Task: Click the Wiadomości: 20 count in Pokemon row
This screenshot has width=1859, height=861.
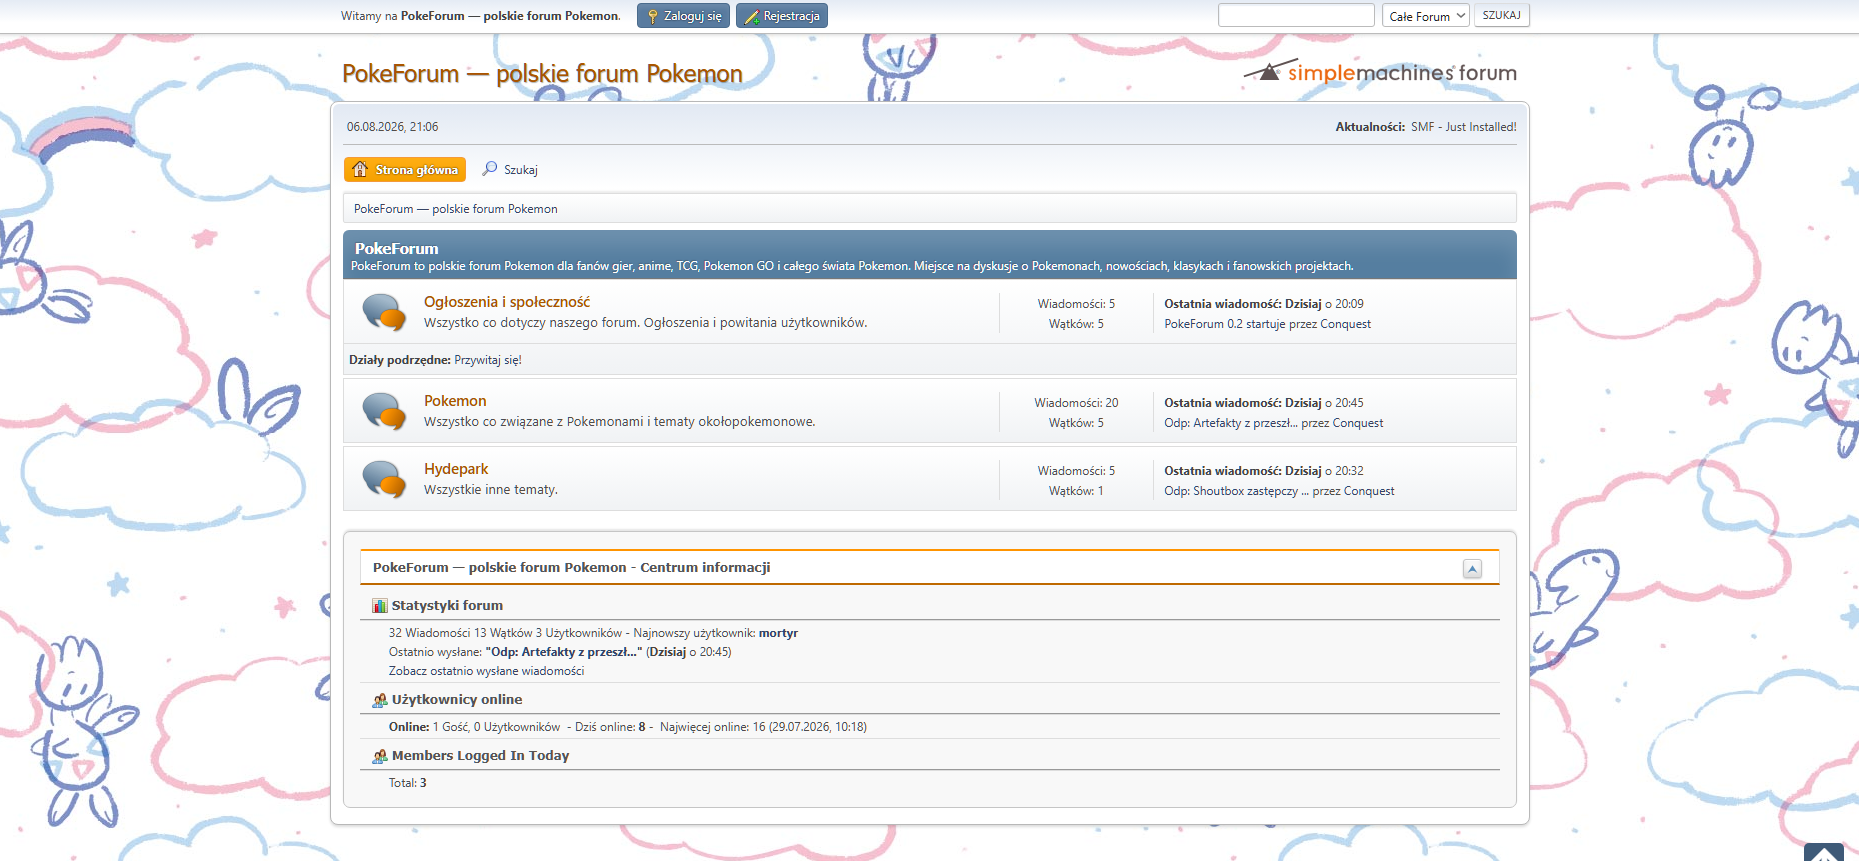Action: coord(1076,403)
